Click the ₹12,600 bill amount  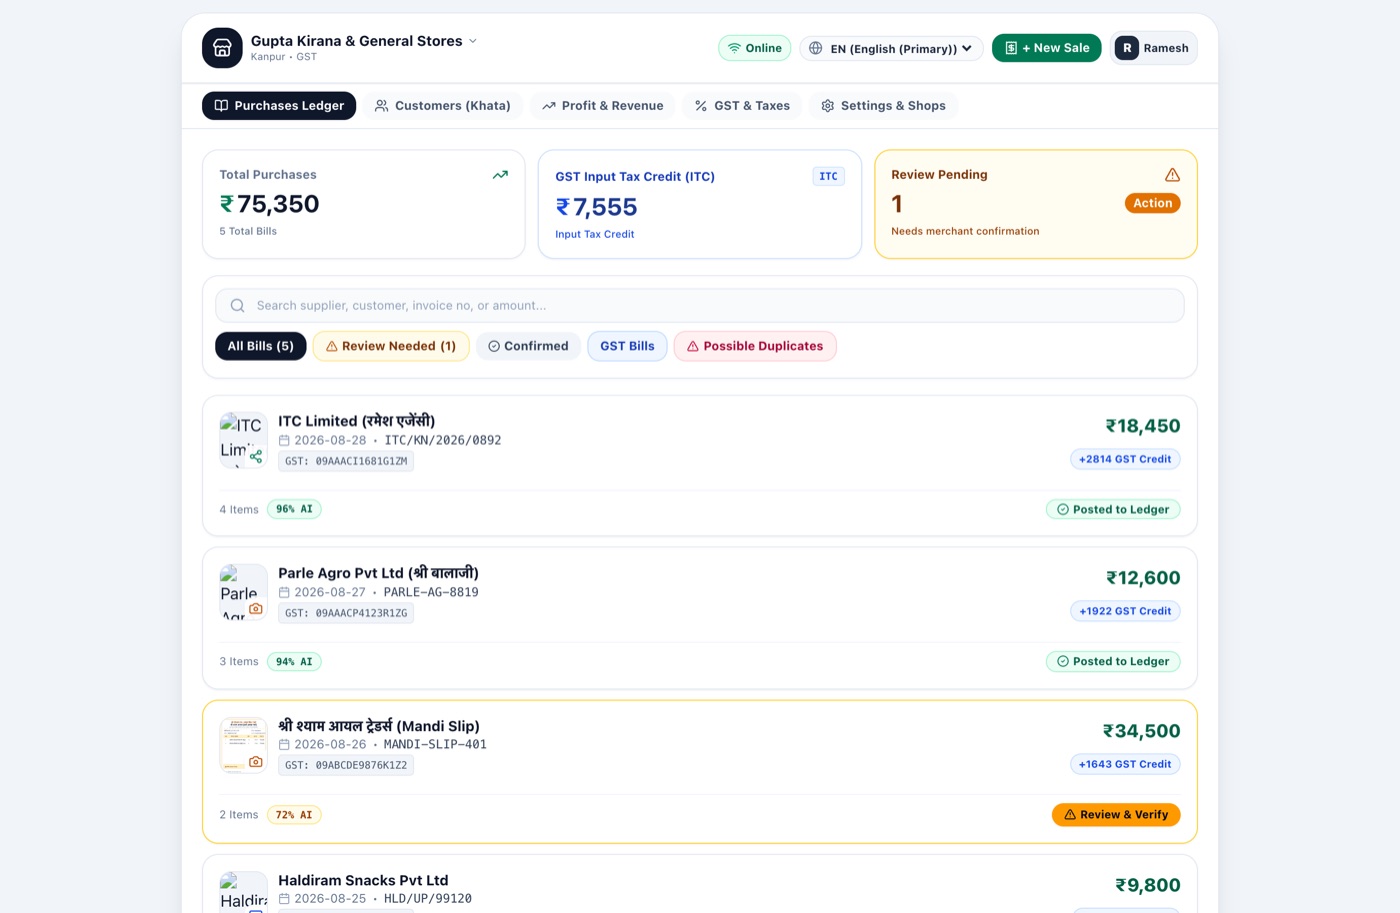[1143, 578]
